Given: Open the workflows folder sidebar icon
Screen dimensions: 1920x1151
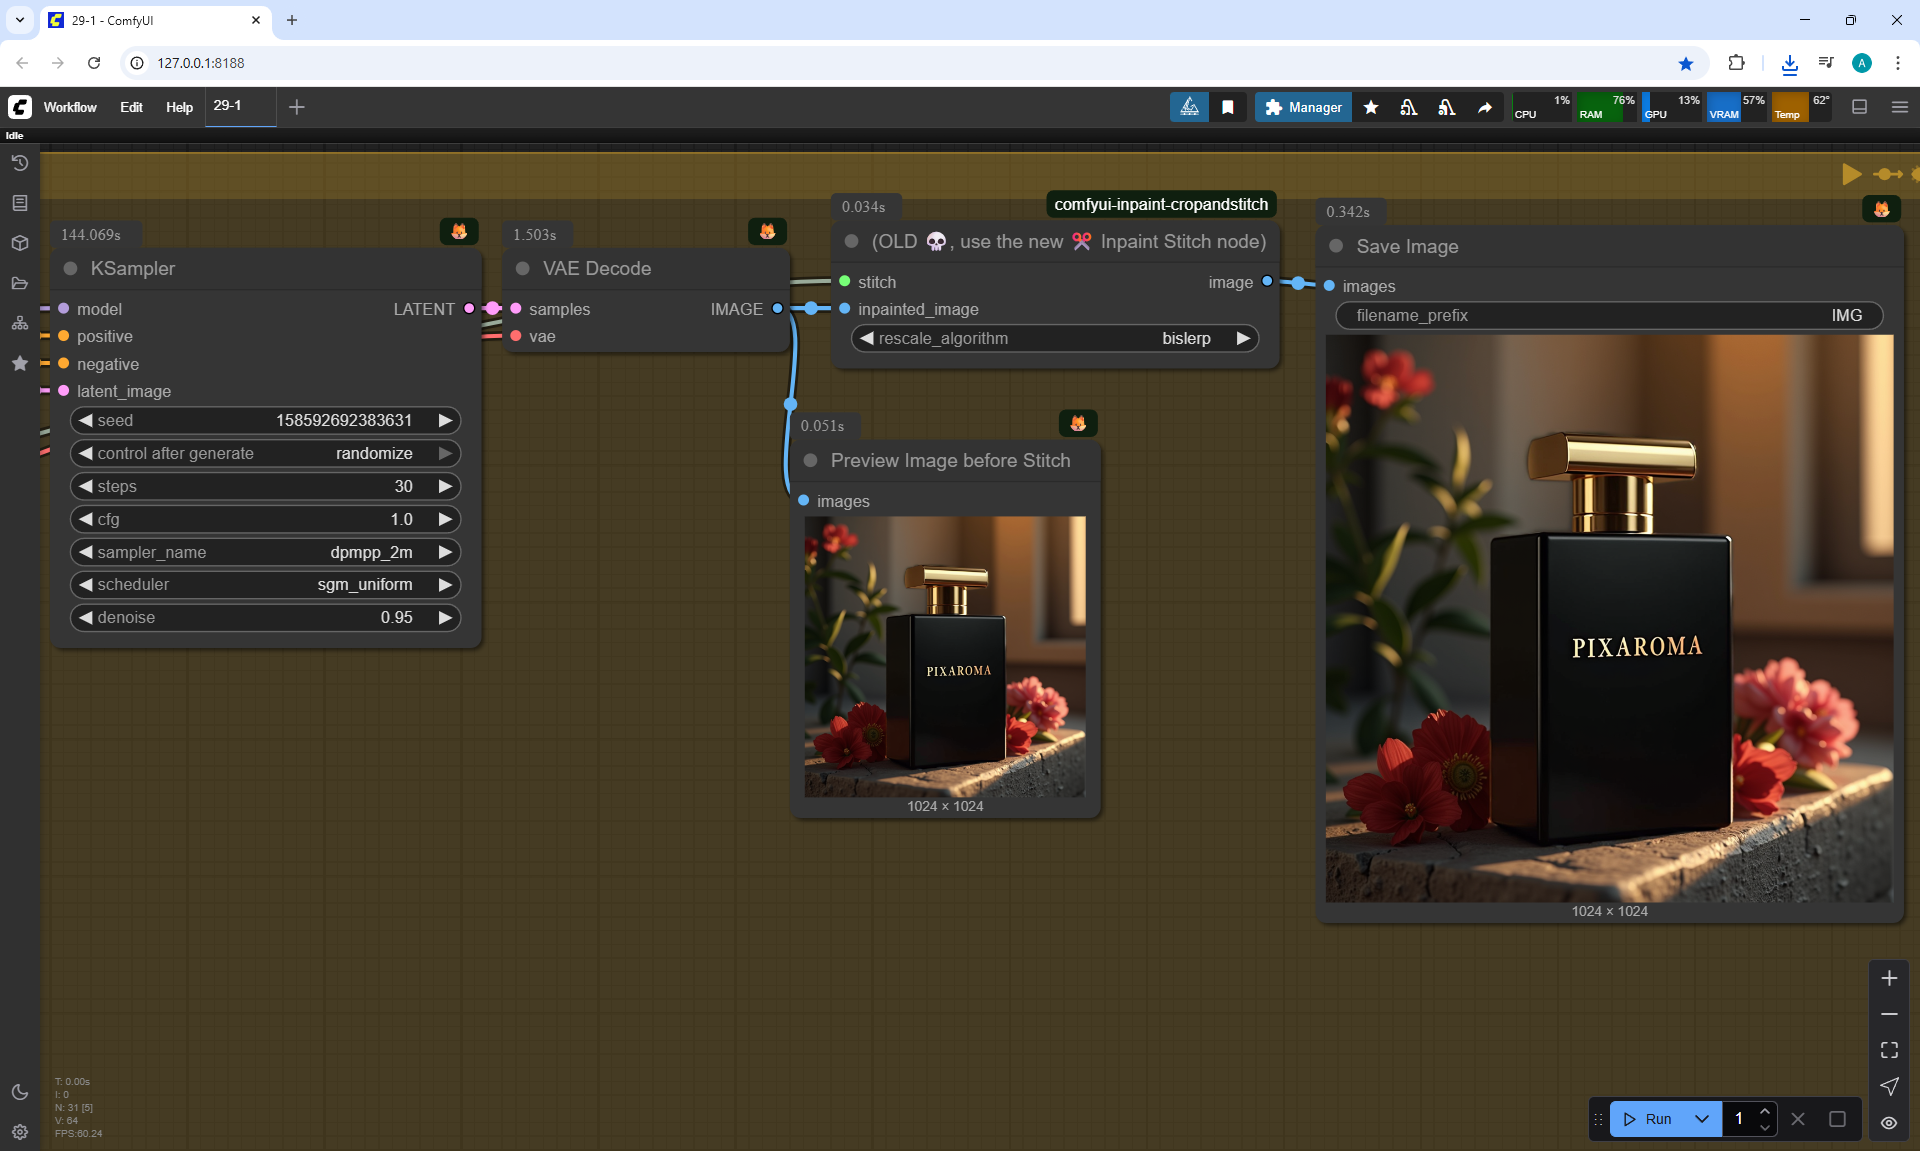Looking at the screenshot, I should (x=19, y=283).
